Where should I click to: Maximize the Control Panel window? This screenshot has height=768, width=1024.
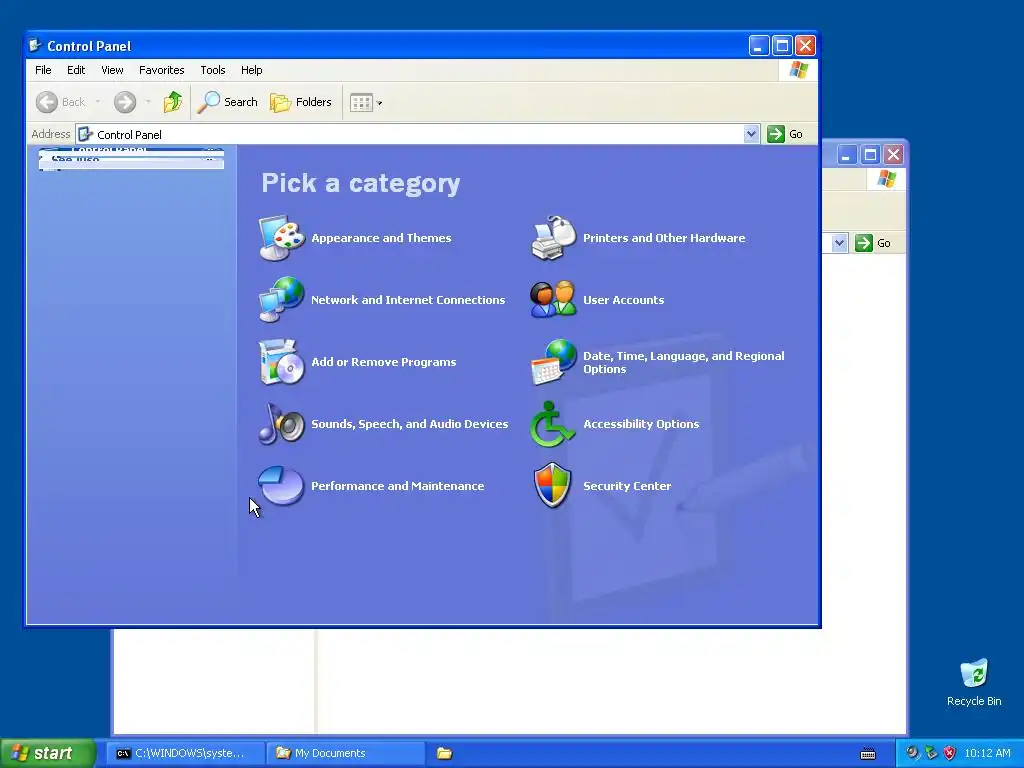(x=782, y=45)
